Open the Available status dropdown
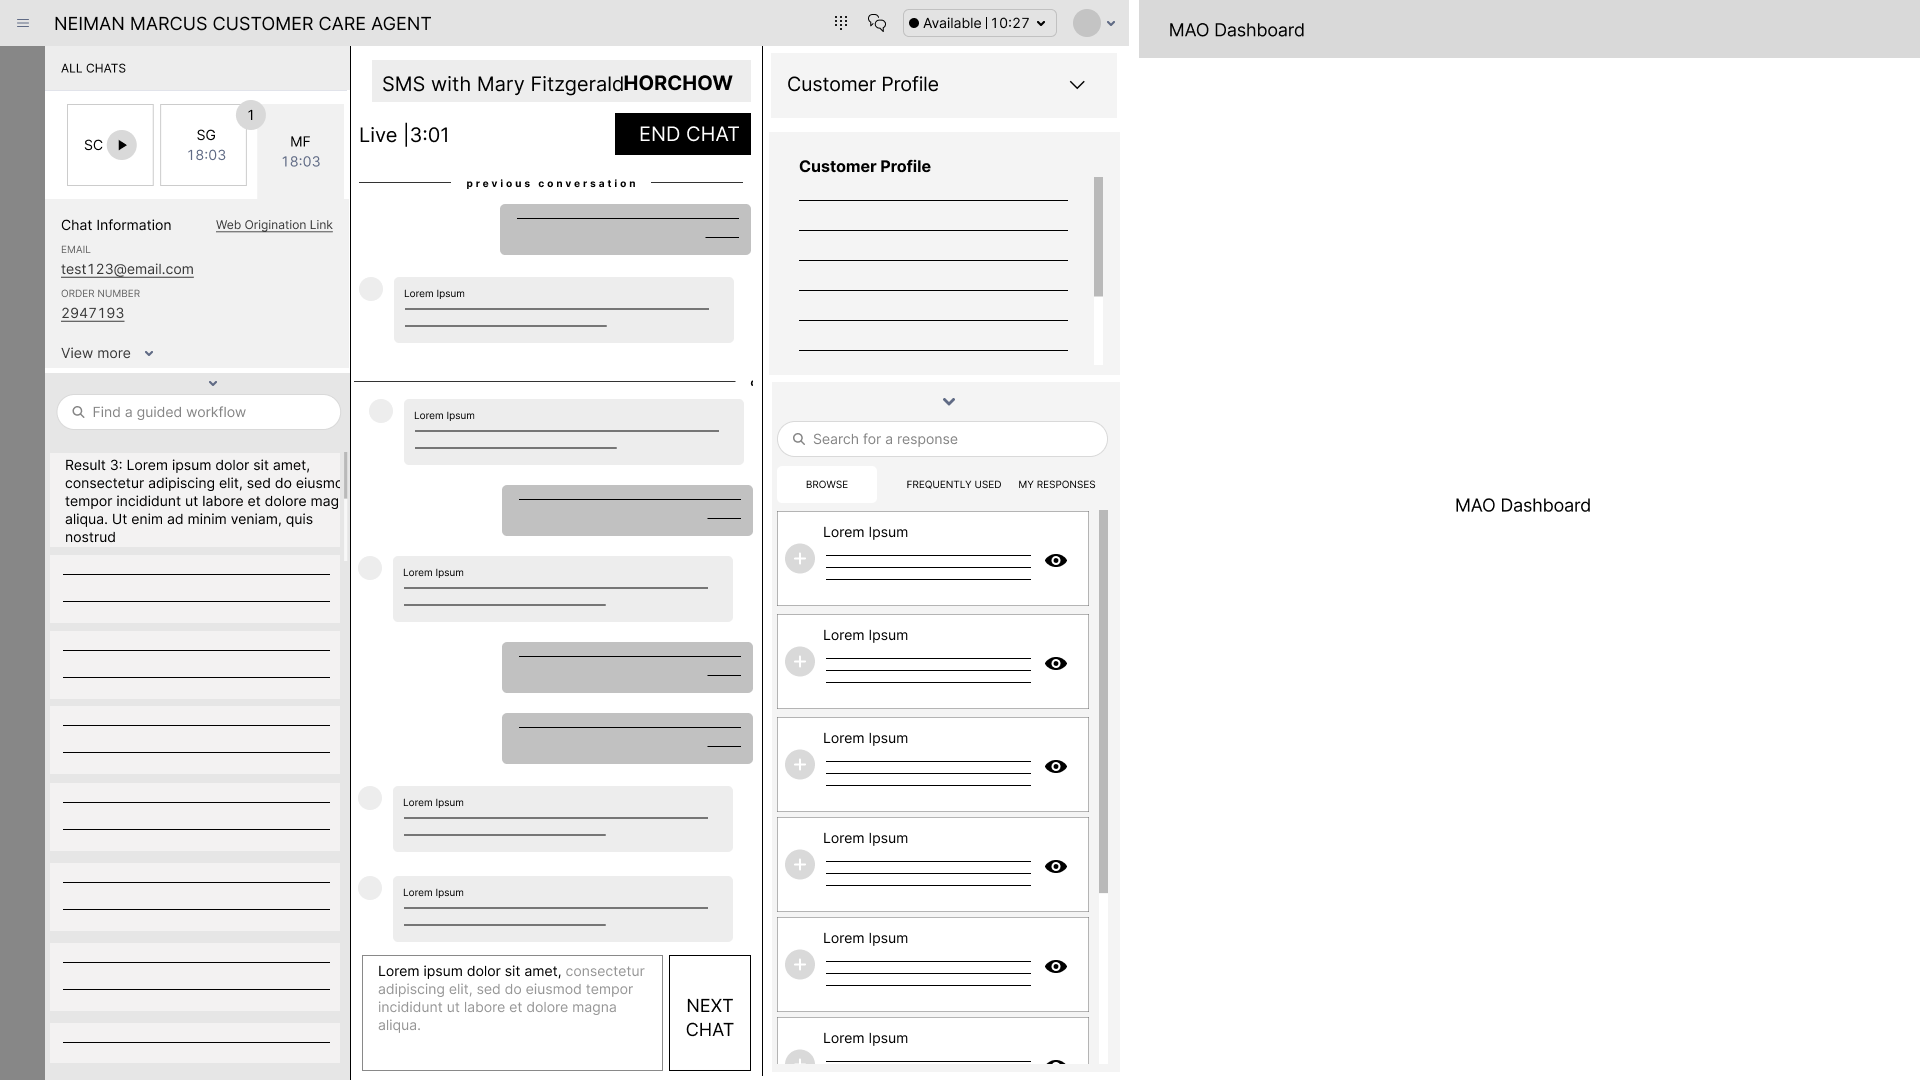The image size is (1920, 1080). (979, 23)
